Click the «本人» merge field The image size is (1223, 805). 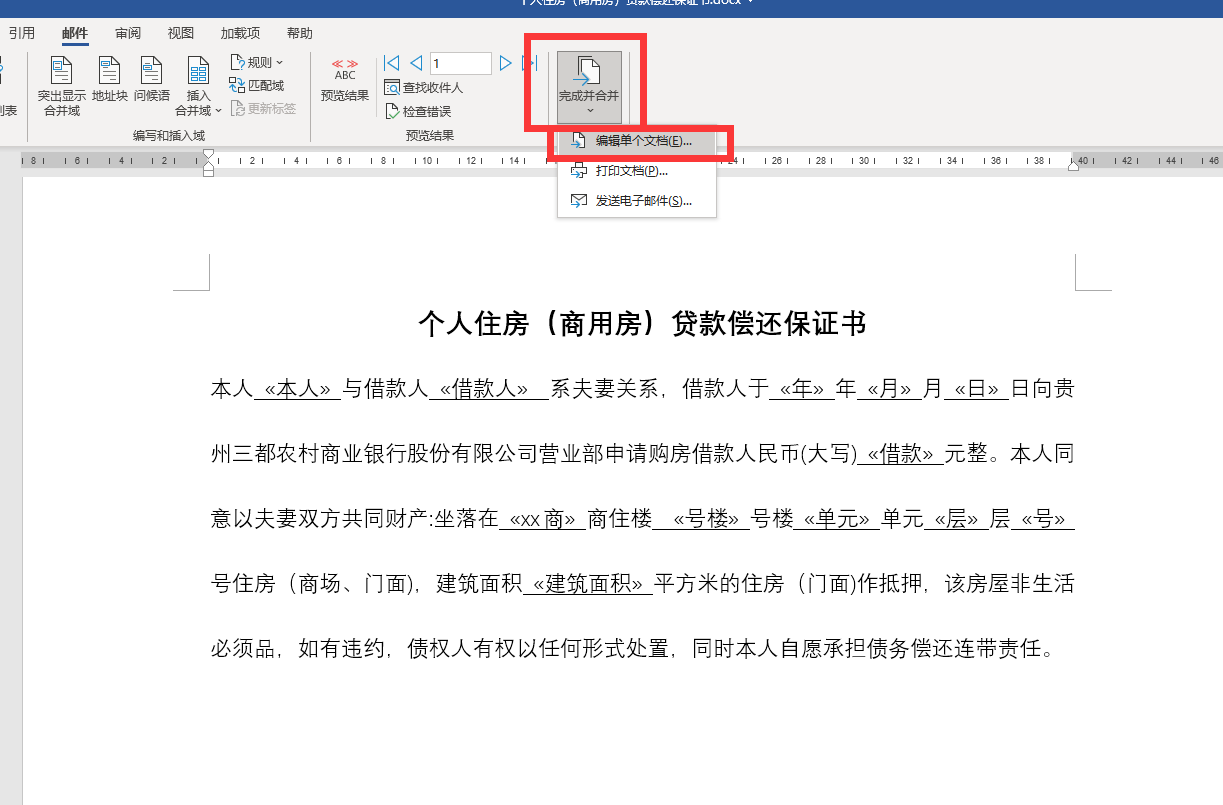298,388
